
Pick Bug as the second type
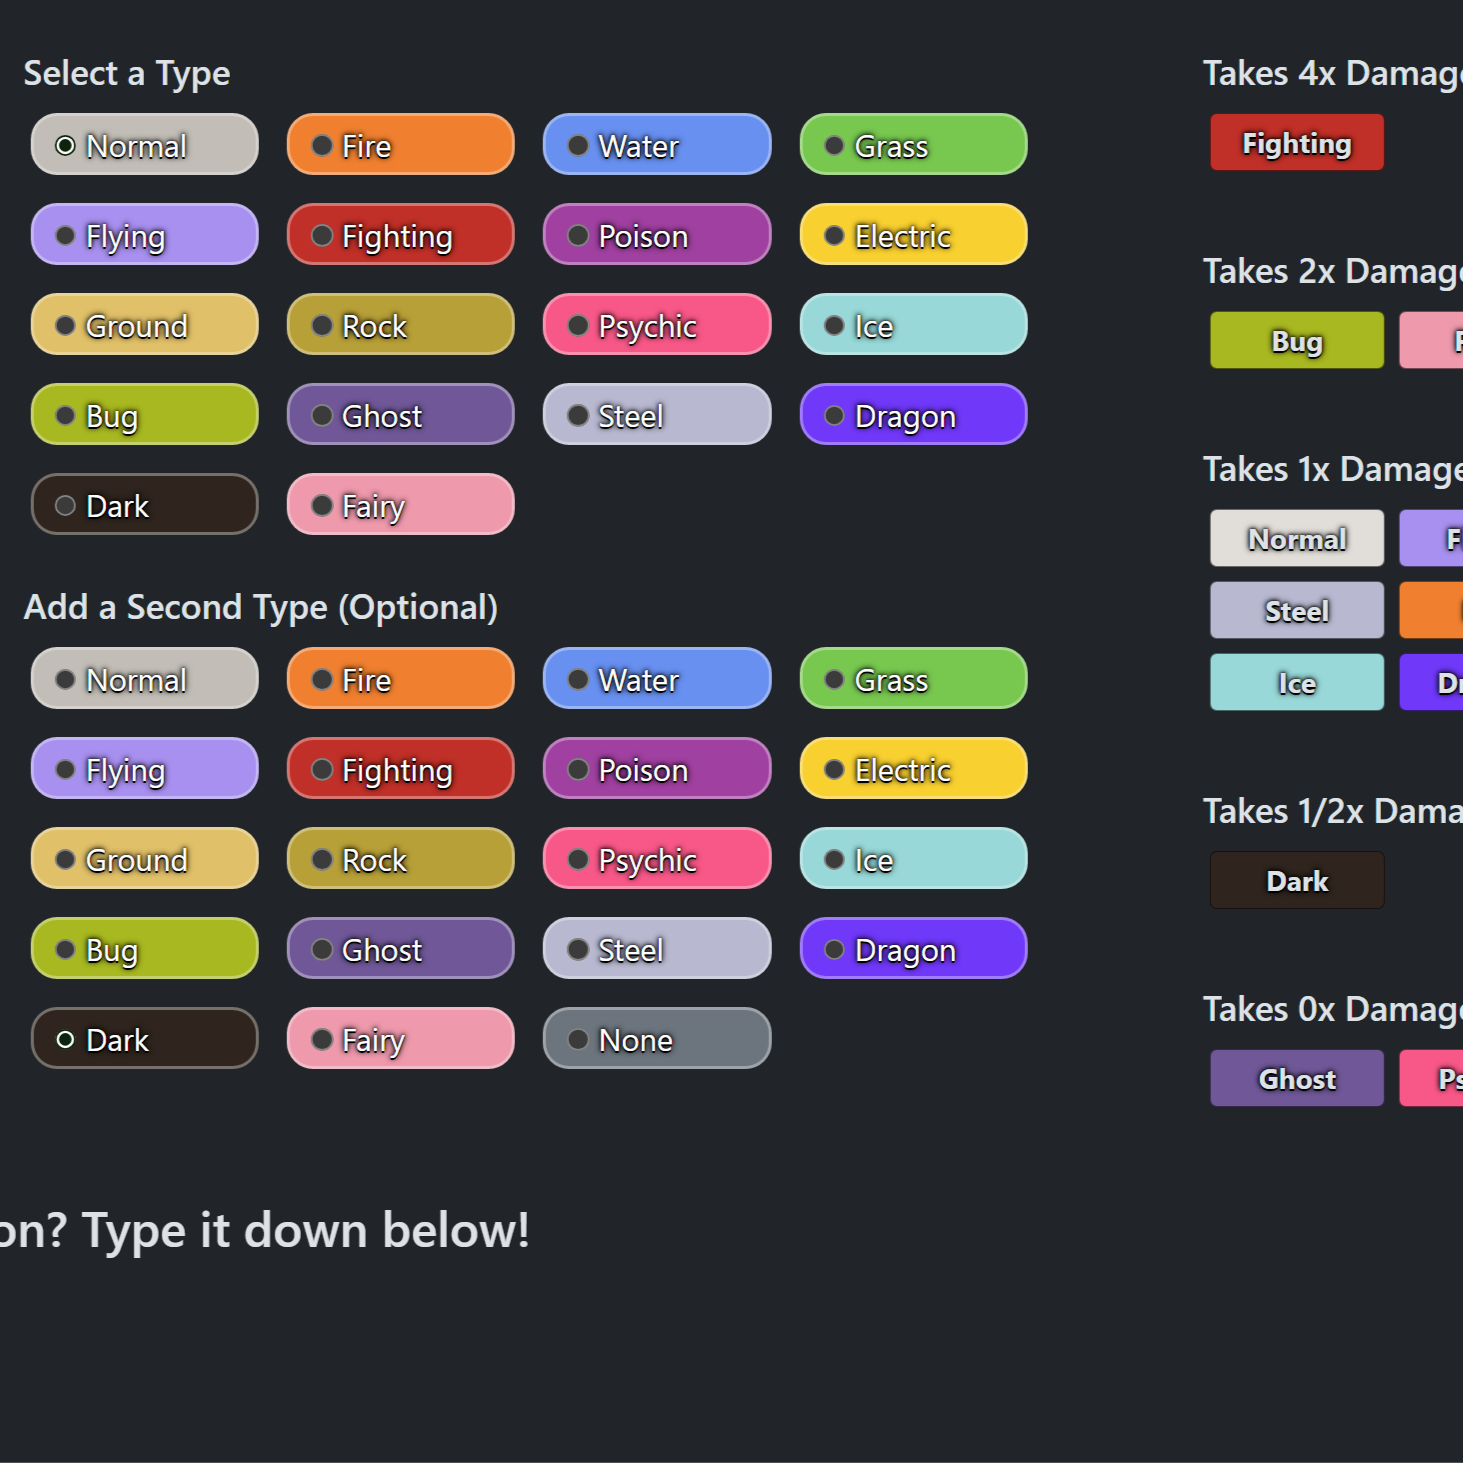144,948
